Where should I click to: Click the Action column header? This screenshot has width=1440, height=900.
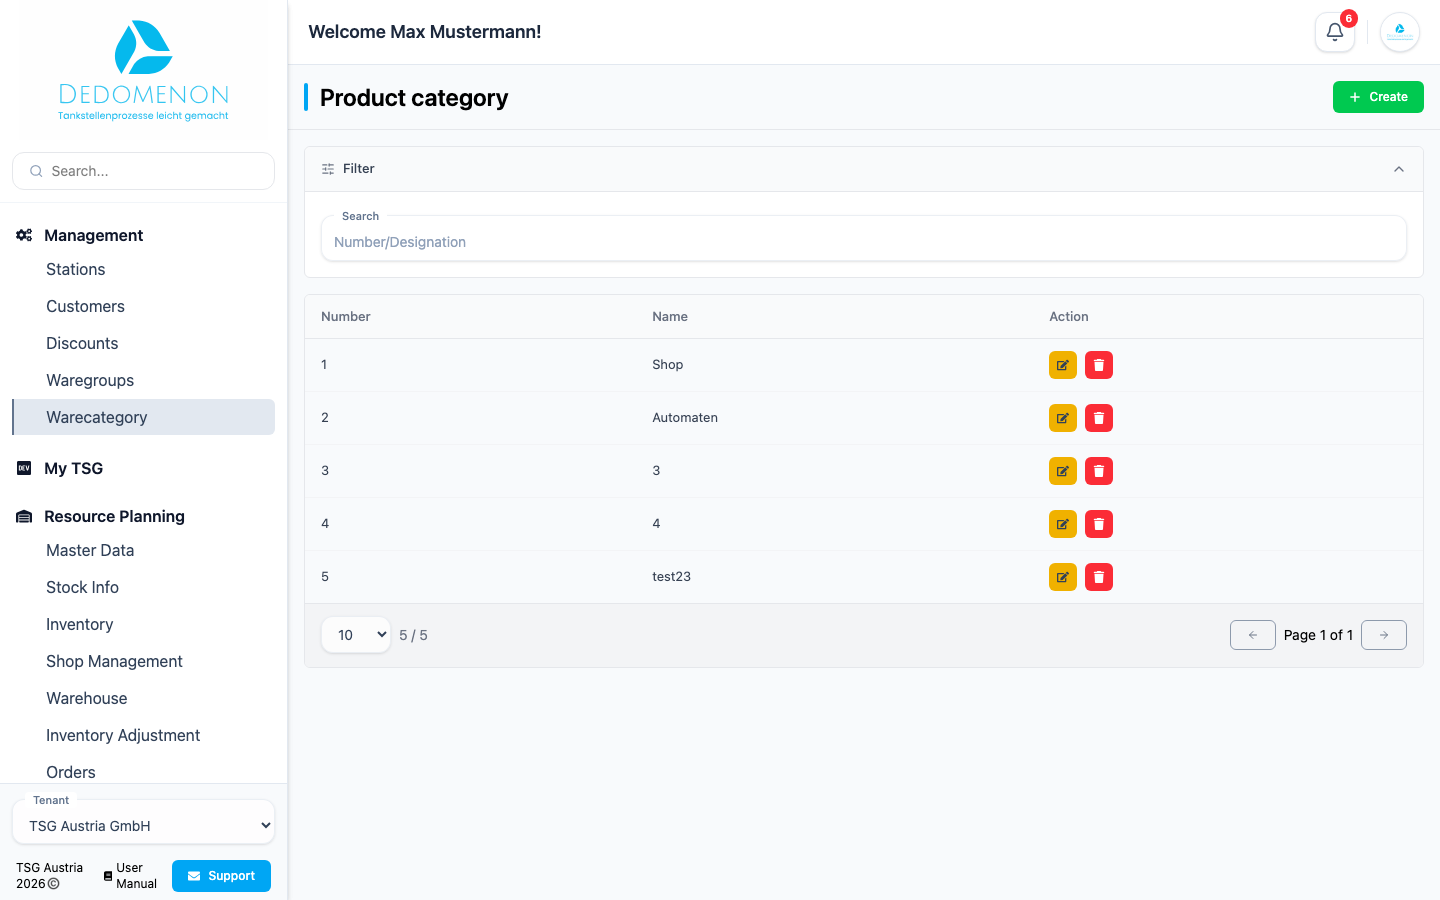1069,316
